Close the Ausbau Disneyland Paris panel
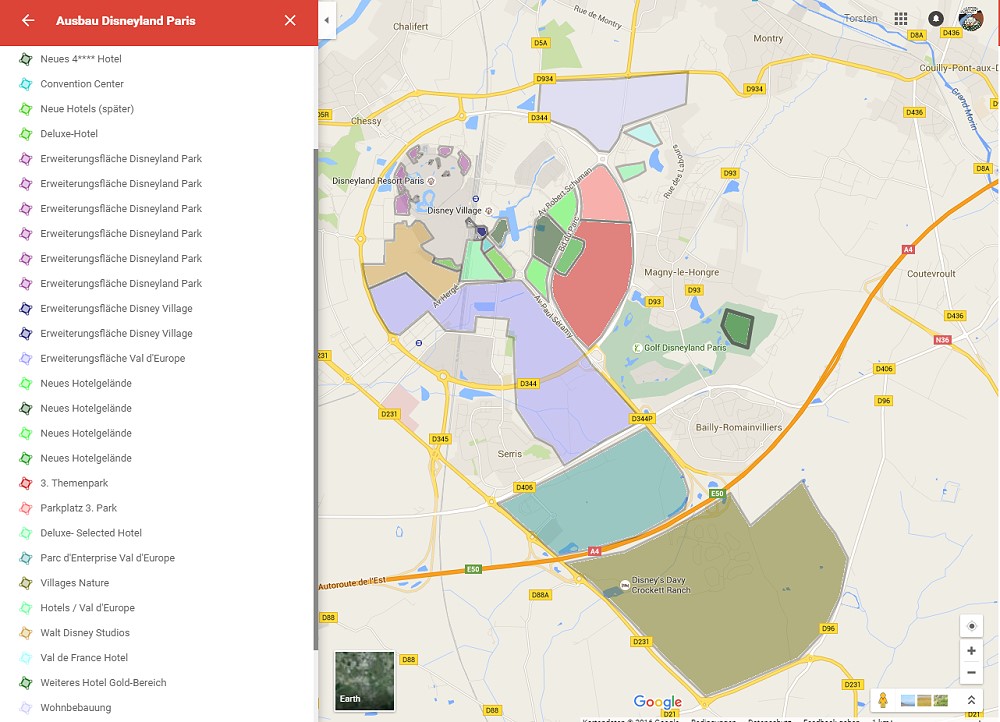This screenshot has height=722, width=1000. 290,20
